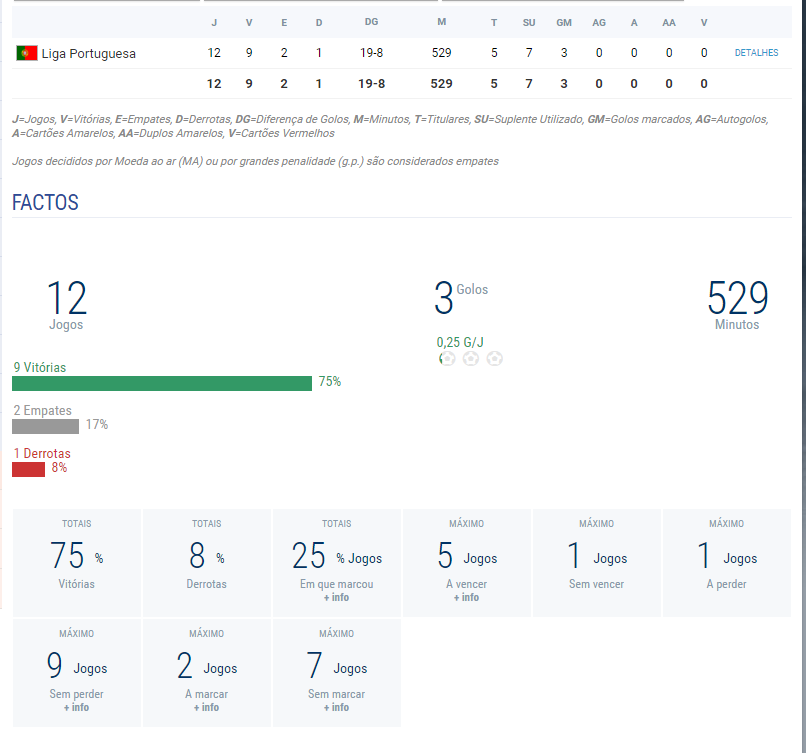
Task: Open + info under A vencer
Action: tap(466, 597)
